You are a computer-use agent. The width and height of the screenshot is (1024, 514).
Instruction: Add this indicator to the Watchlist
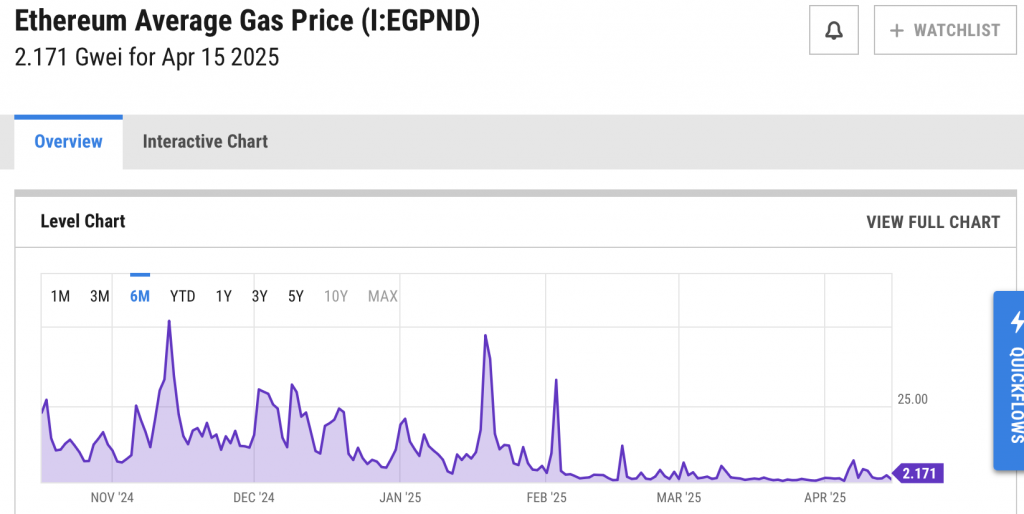point(944,30)
